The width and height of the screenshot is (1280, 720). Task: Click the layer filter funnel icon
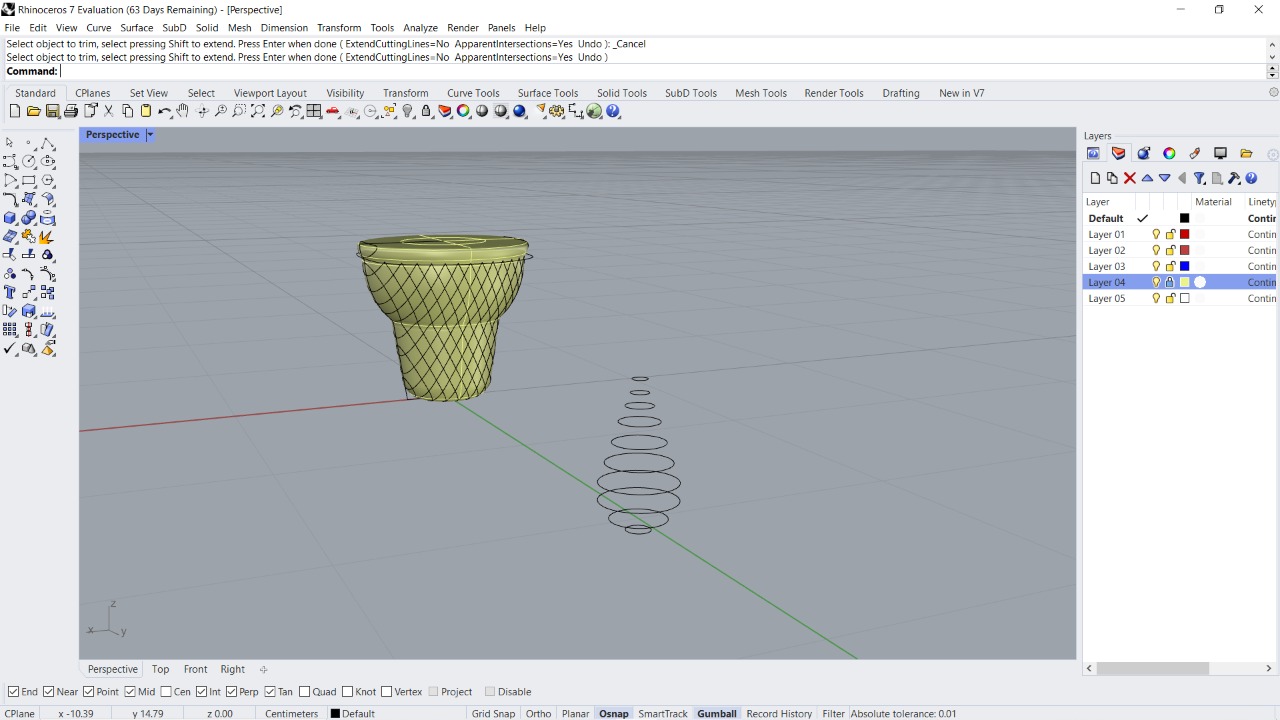[x=1199, y=178]
